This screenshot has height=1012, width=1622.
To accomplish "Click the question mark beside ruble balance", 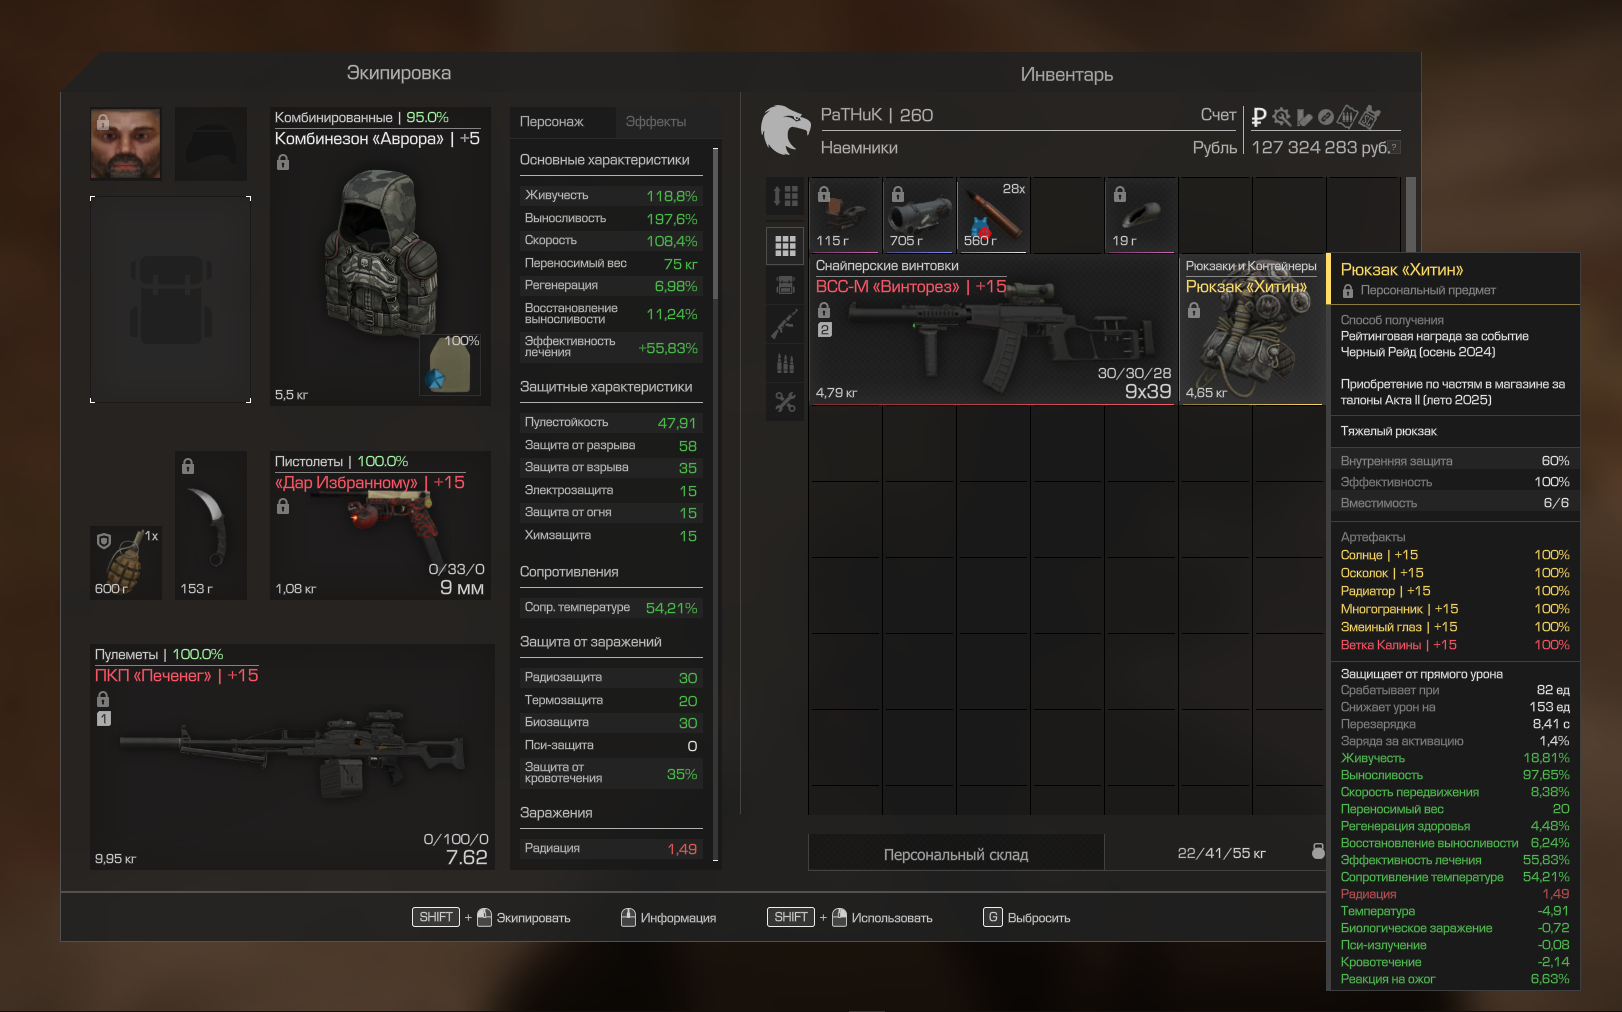I will click(1395, 148).
